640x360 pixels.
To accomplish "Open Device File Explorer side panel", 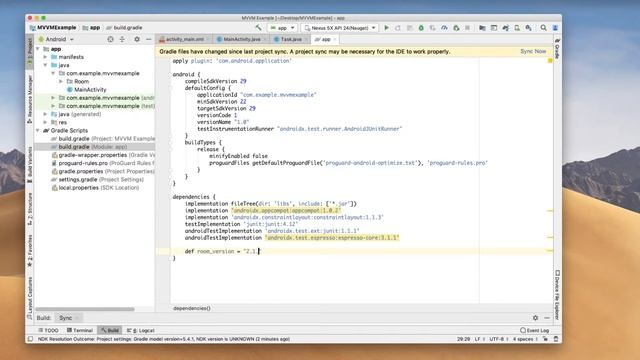I will (557, 295).
